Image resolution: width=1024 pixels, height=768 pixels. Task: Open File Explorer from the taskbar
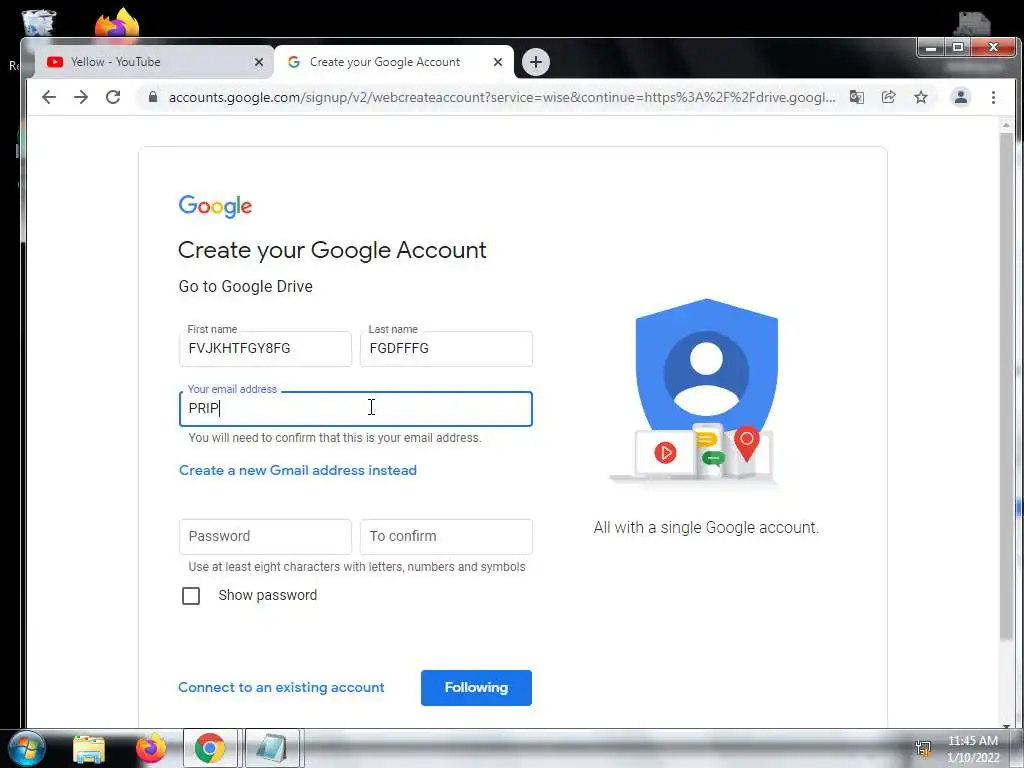[x=89, y=749]
